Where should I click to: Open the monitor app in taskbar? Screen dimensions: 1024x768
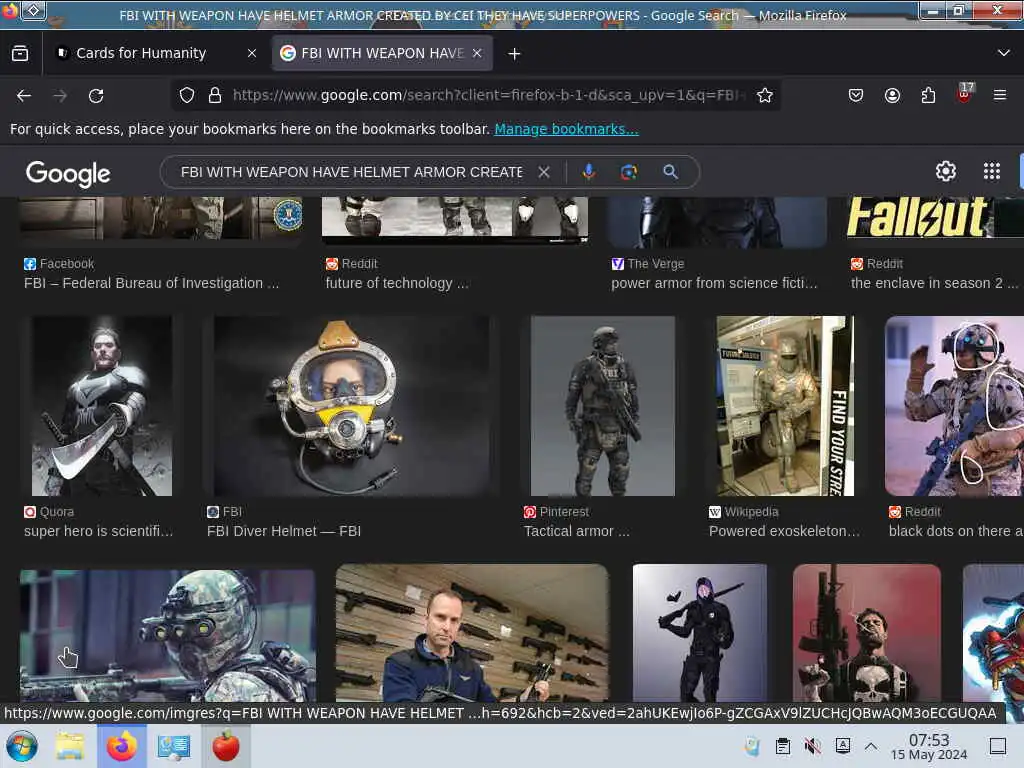click(x=174, y=746)
